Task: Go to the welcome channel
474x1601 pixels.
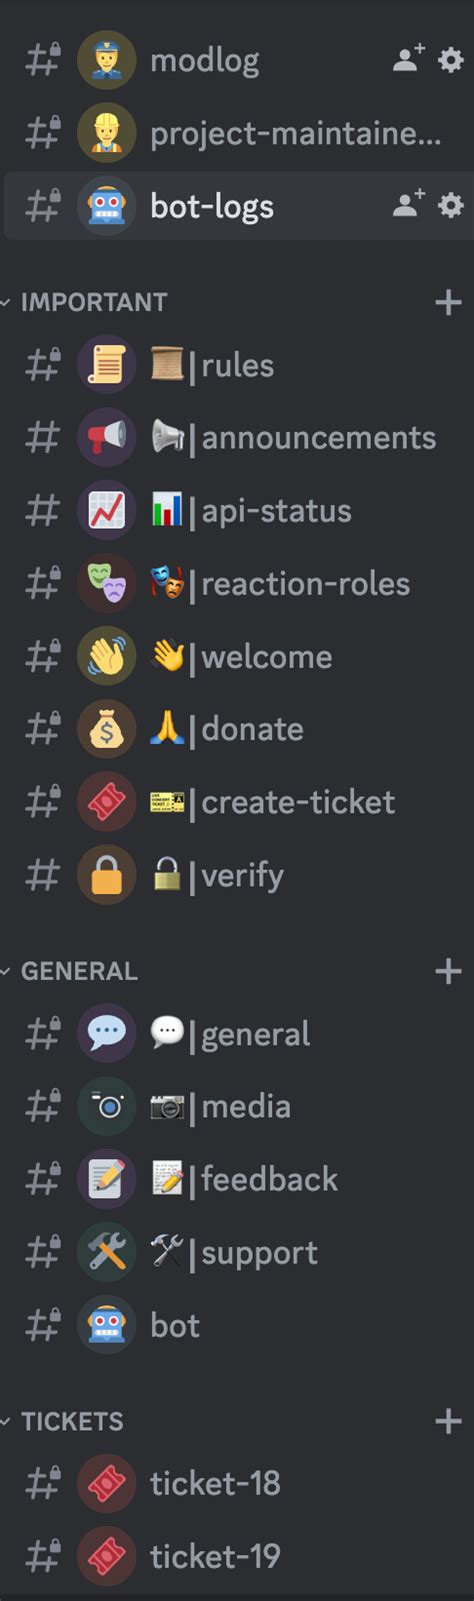Action: pos(237,656)
